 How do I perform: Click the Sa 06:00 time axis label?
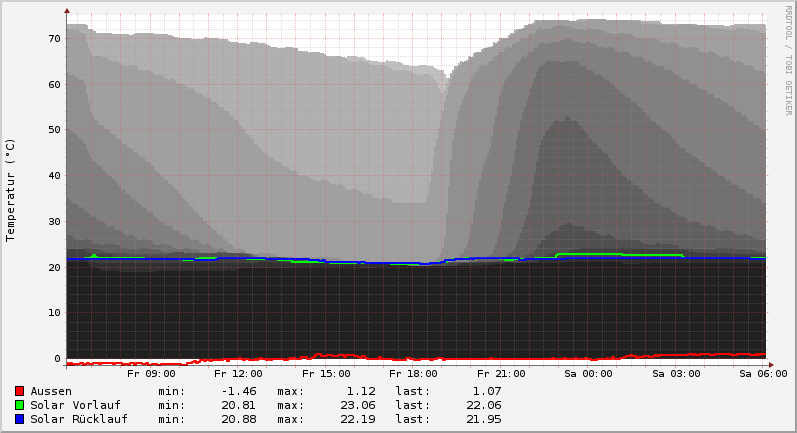point(763,374)
